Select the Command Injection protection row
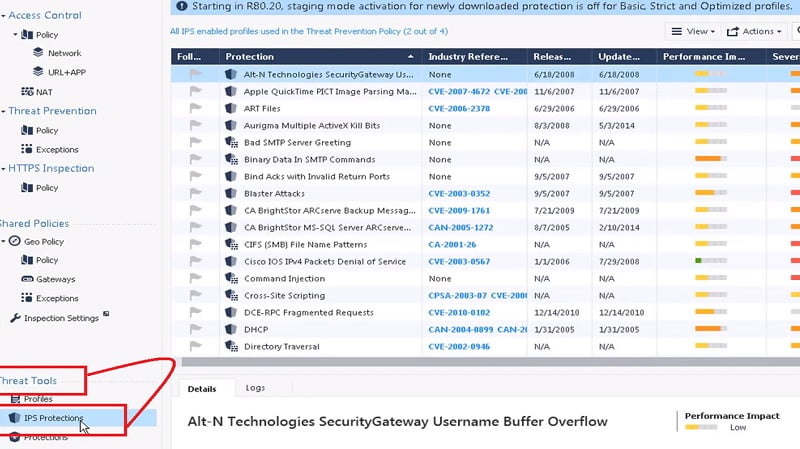 [485, 279]
